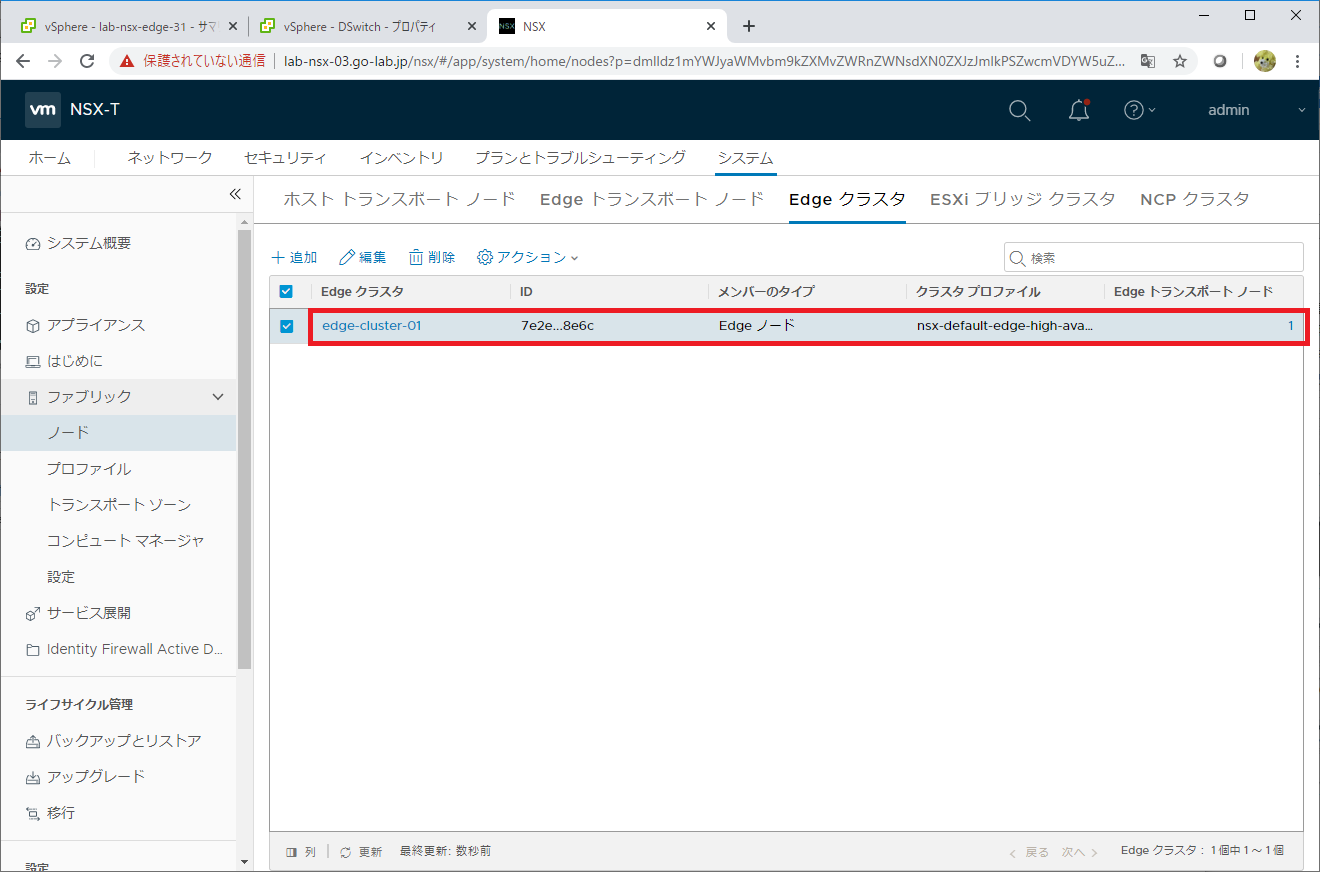Toggle the select-all header checkbox
Viewport: 1320px width, 872px height.
(x=286, y=292)
